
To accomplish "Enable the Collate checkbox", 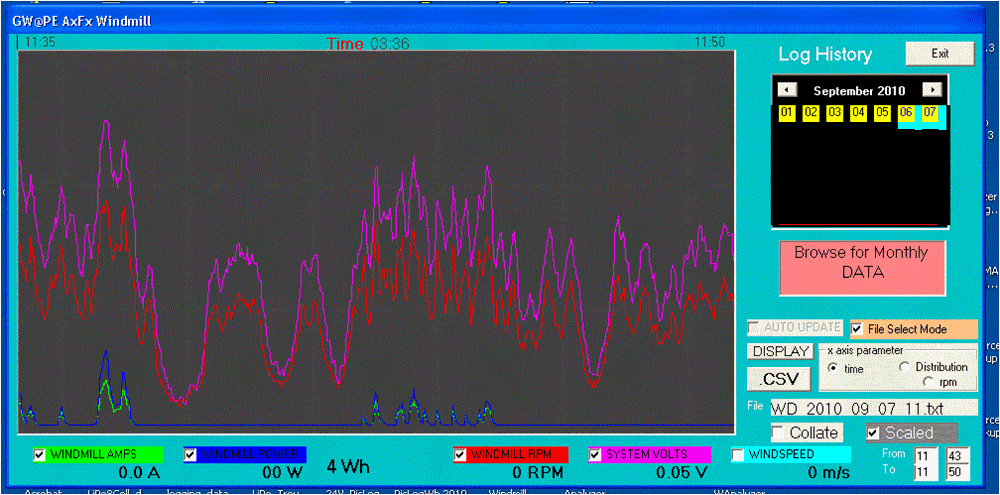I will (x=778, y=432).
